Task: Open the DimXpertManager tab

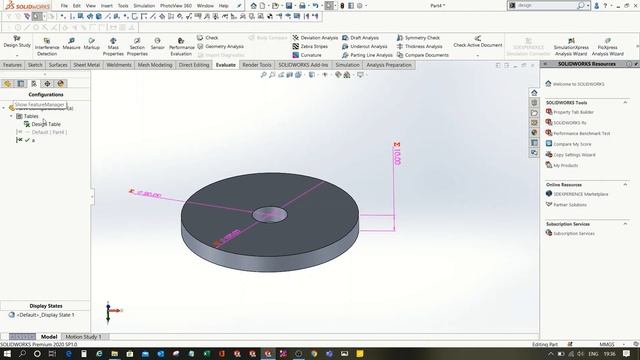Action: [47, 84]
